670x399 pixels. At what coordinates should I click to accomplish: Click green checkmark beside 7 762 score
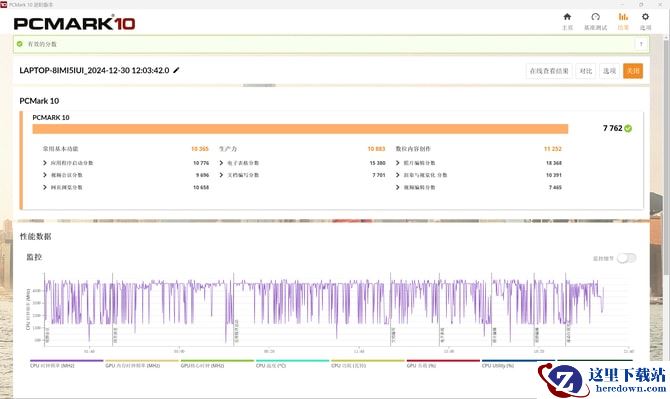click(628, 128)
